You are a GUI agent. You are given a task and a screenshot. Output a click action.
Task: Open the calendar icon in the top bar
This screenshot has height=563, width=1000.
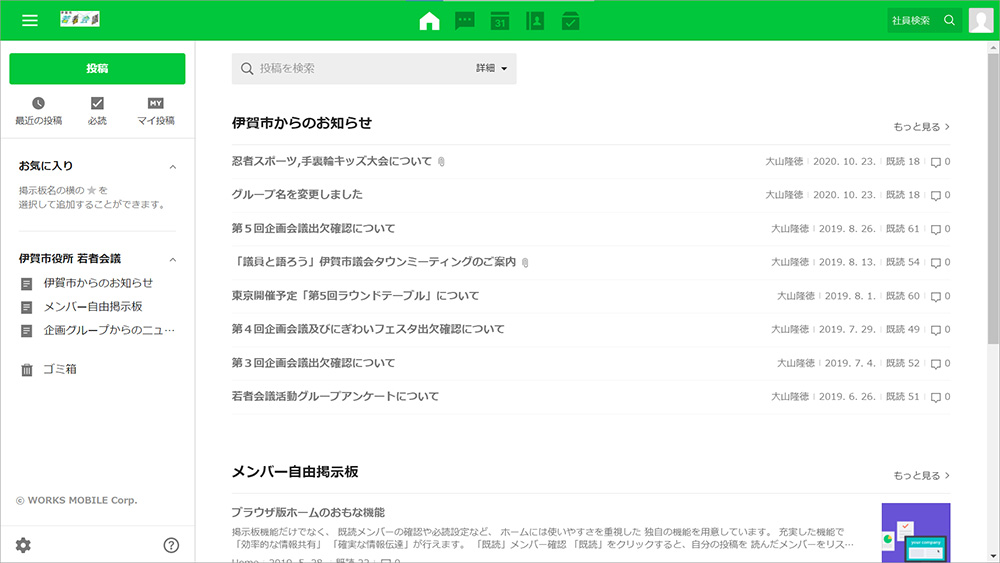point(500,21)
